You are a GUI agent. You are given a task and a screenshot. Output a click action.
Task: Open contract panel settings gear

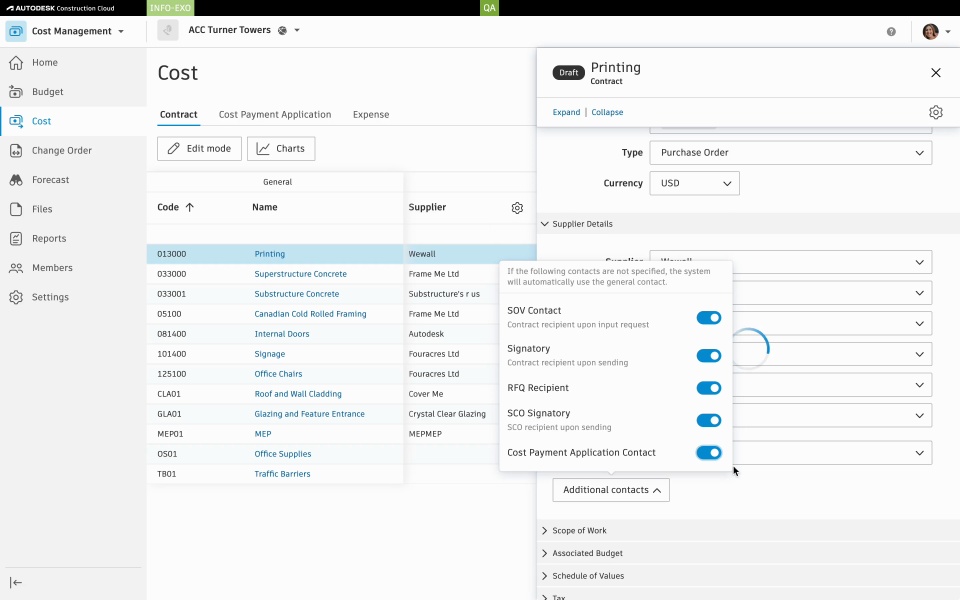pos(936,112)
